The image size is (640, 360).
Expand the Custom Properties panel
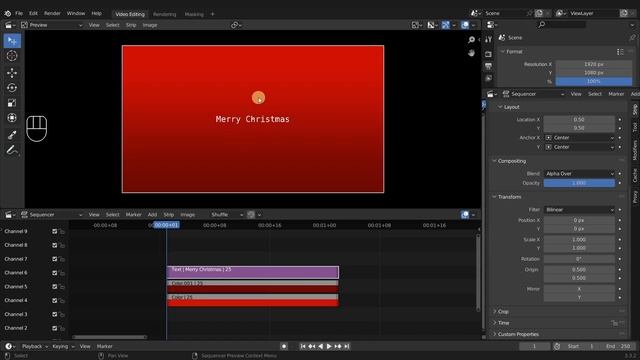(518, 334)
